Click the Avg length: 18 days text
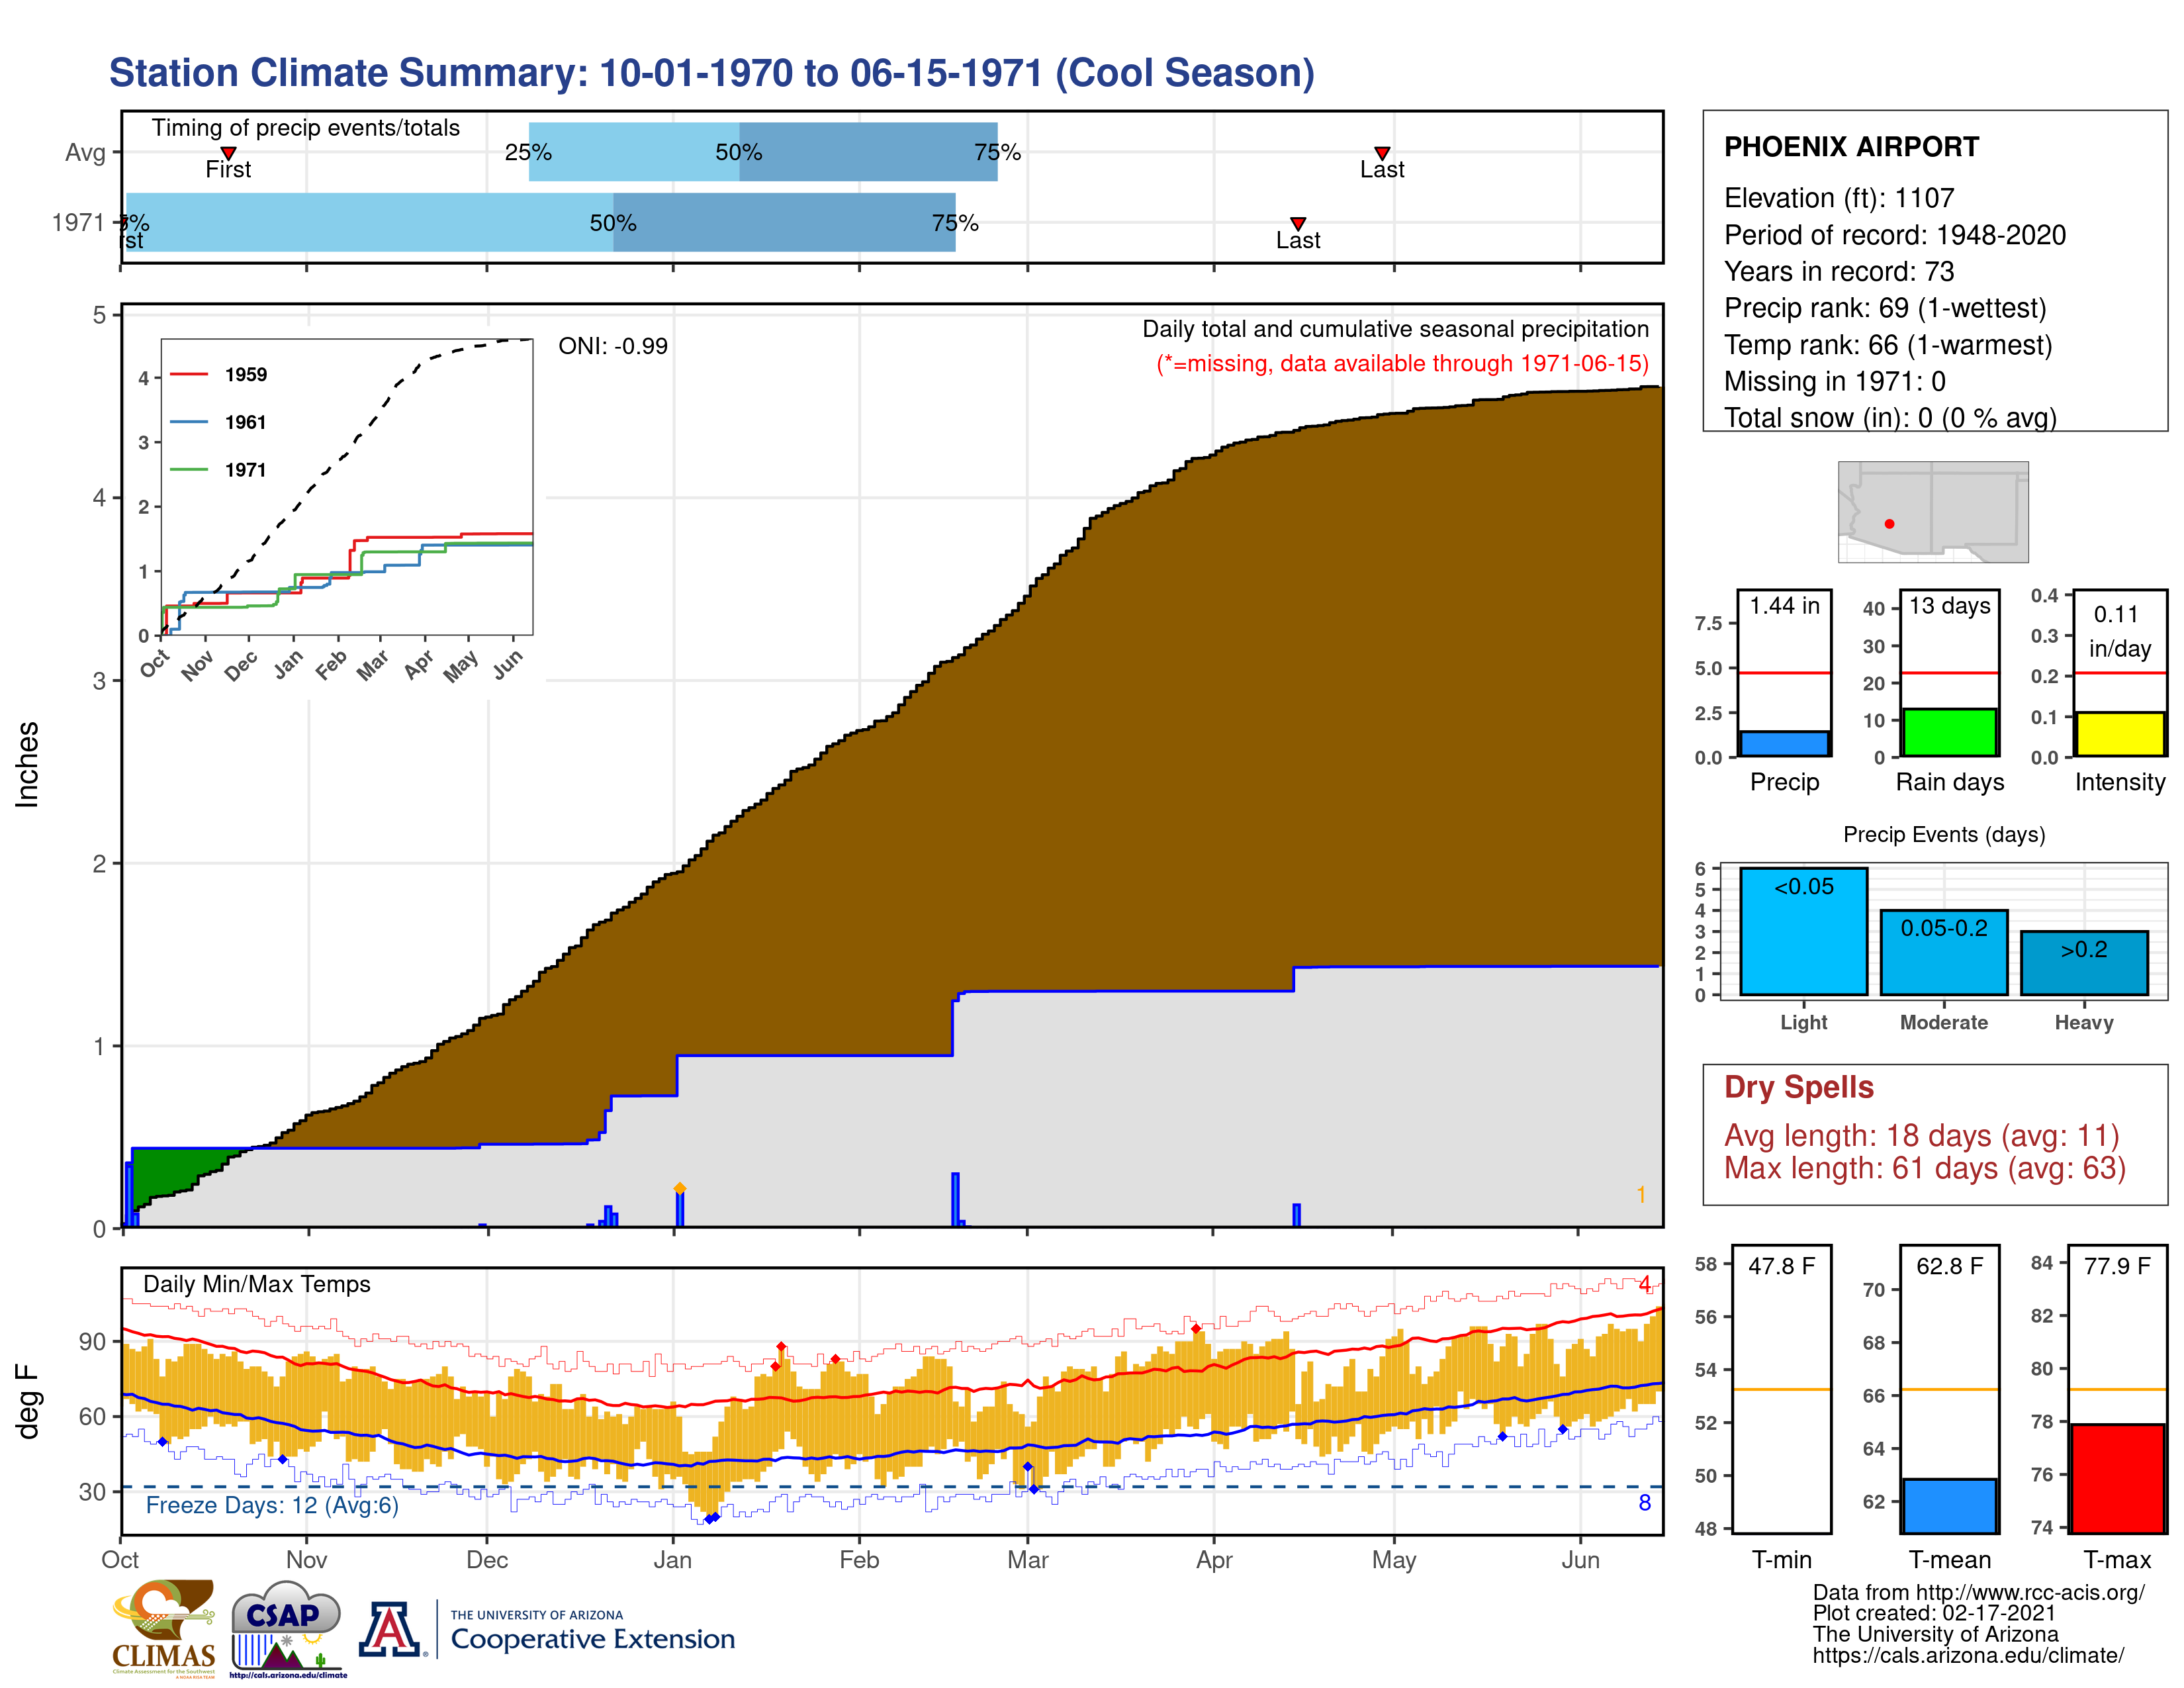Screen dimensions: 2184x1688 click(x=1921, y=1136)
